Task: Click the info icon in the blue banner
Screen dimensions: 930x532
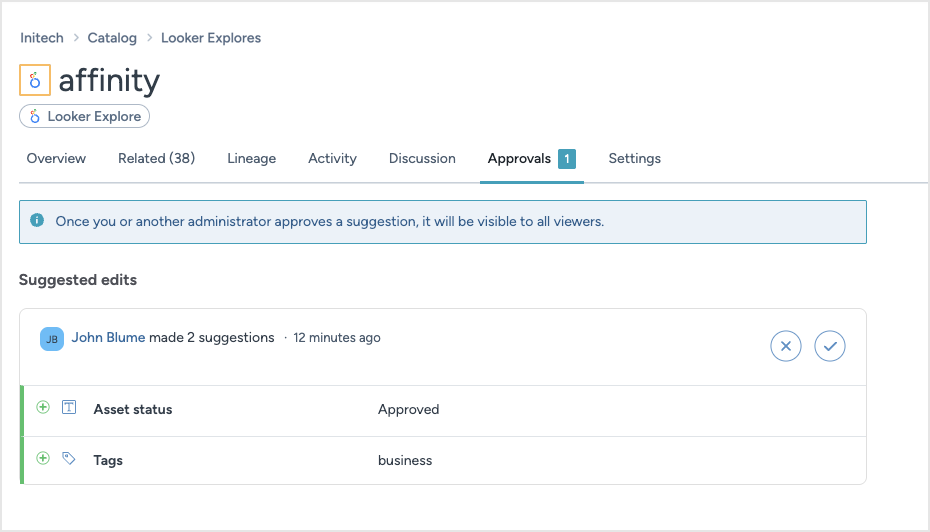Action: click(37, 221)
